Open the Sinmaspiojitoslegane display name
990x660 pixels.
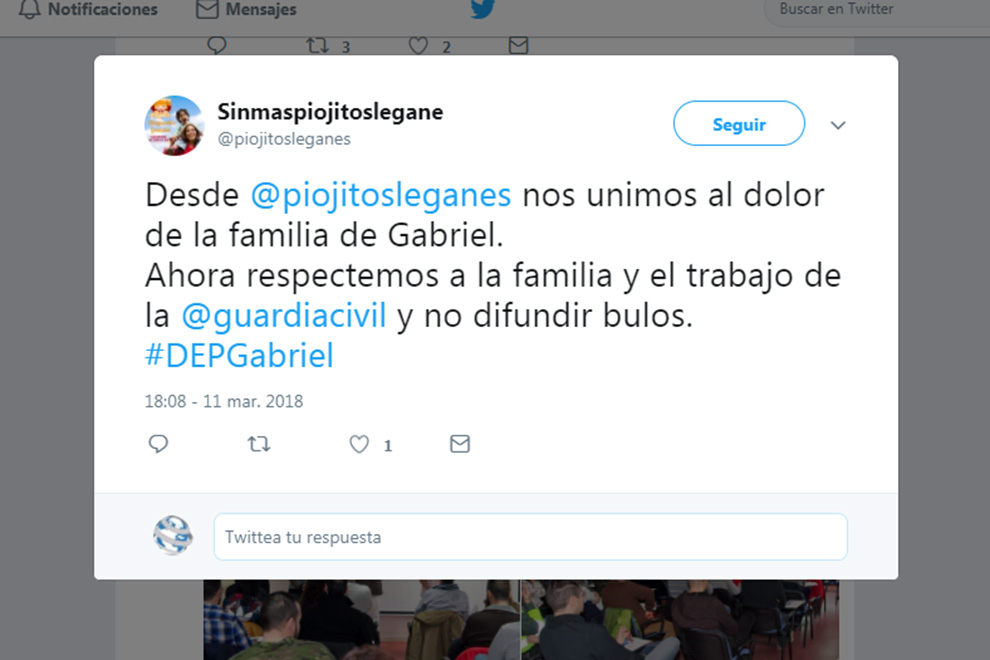[330, 112]
